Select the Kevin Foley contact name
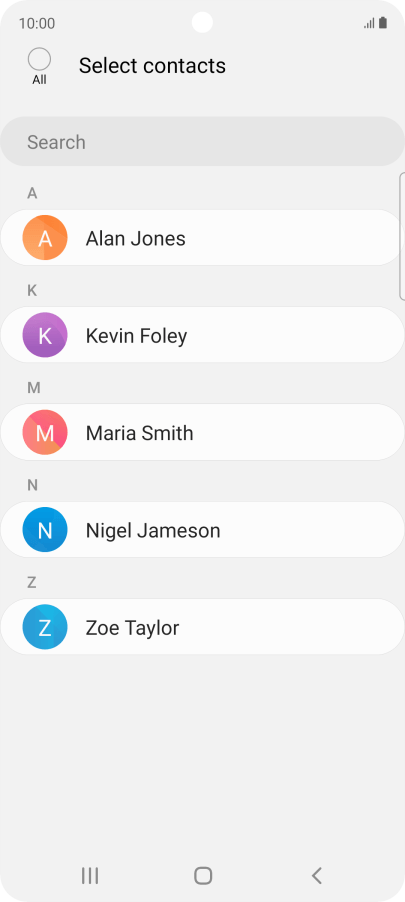Image resolution: width=405 pixels, height=902 pixels. coord(136,336)
